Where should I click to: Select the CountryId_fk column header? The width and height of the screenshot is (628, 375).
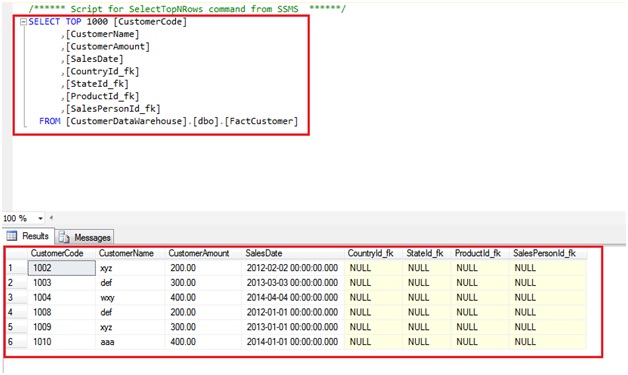click(373, 253)
